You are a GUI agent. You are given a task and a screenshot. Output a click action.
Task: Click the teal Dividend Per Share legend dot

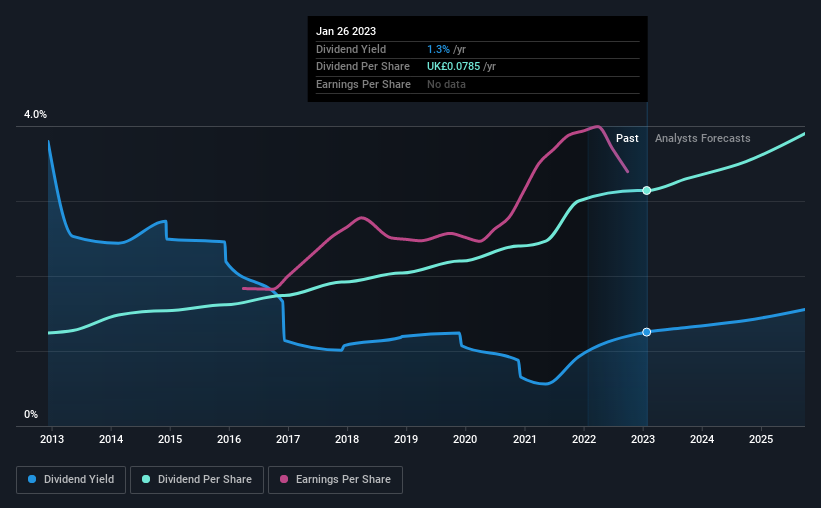tap(146, 479)
